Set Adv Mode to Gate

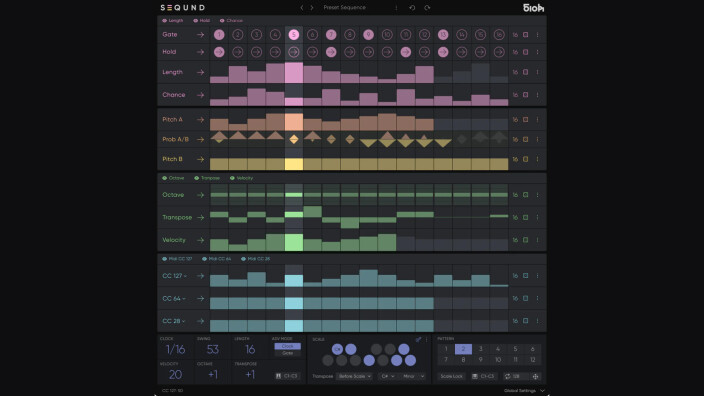(x=287, y=353)
